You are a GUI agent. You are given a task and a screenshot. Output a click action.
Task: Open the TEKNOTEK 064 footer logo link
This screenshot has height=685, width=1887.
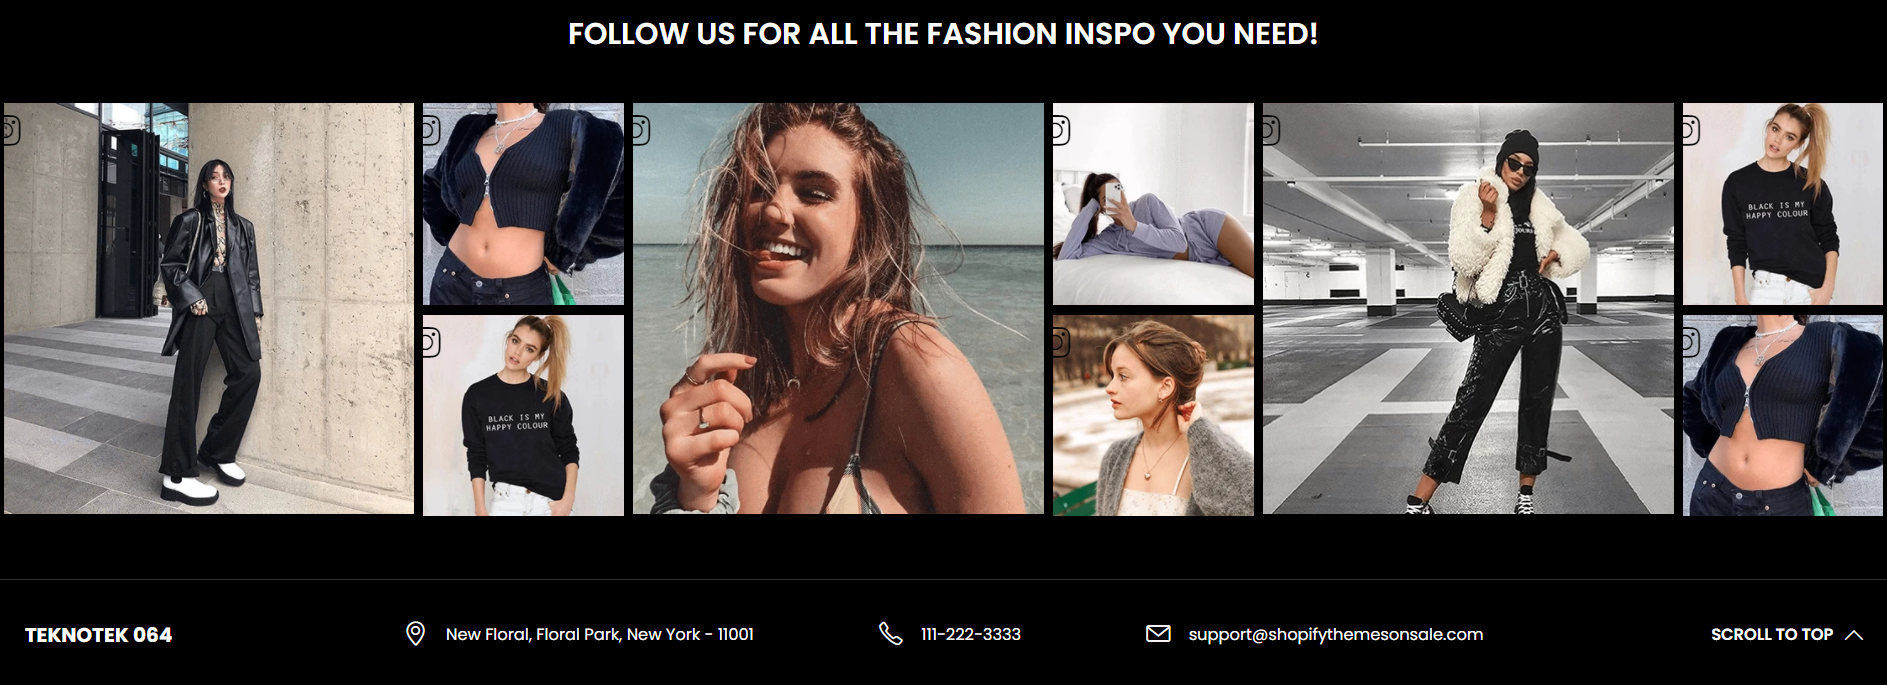point(98,635)
